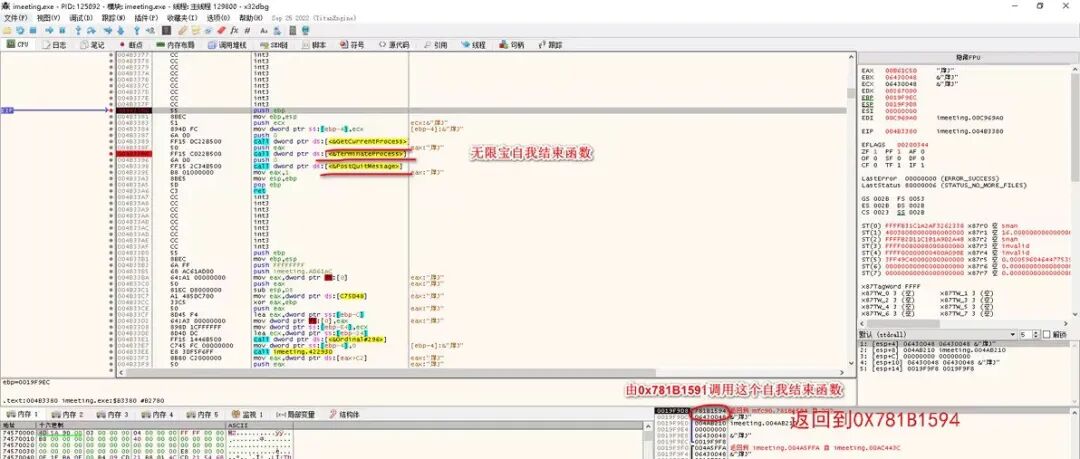Switch to the 线程 threads tab
1080x459 pixels.
point(473,45)
